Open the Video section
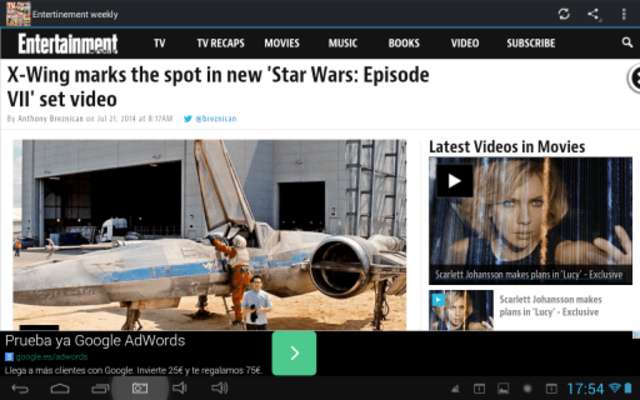 point(465,43)
